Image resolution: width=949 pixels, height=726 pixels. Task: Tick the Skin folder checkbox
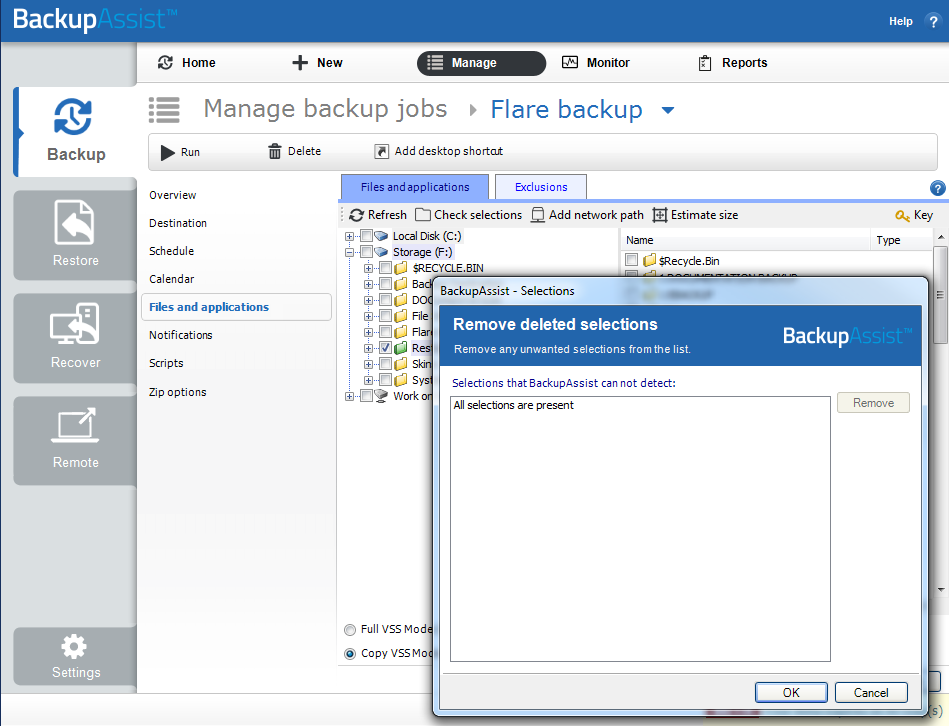pyautogui.click(x=386, y=364)
